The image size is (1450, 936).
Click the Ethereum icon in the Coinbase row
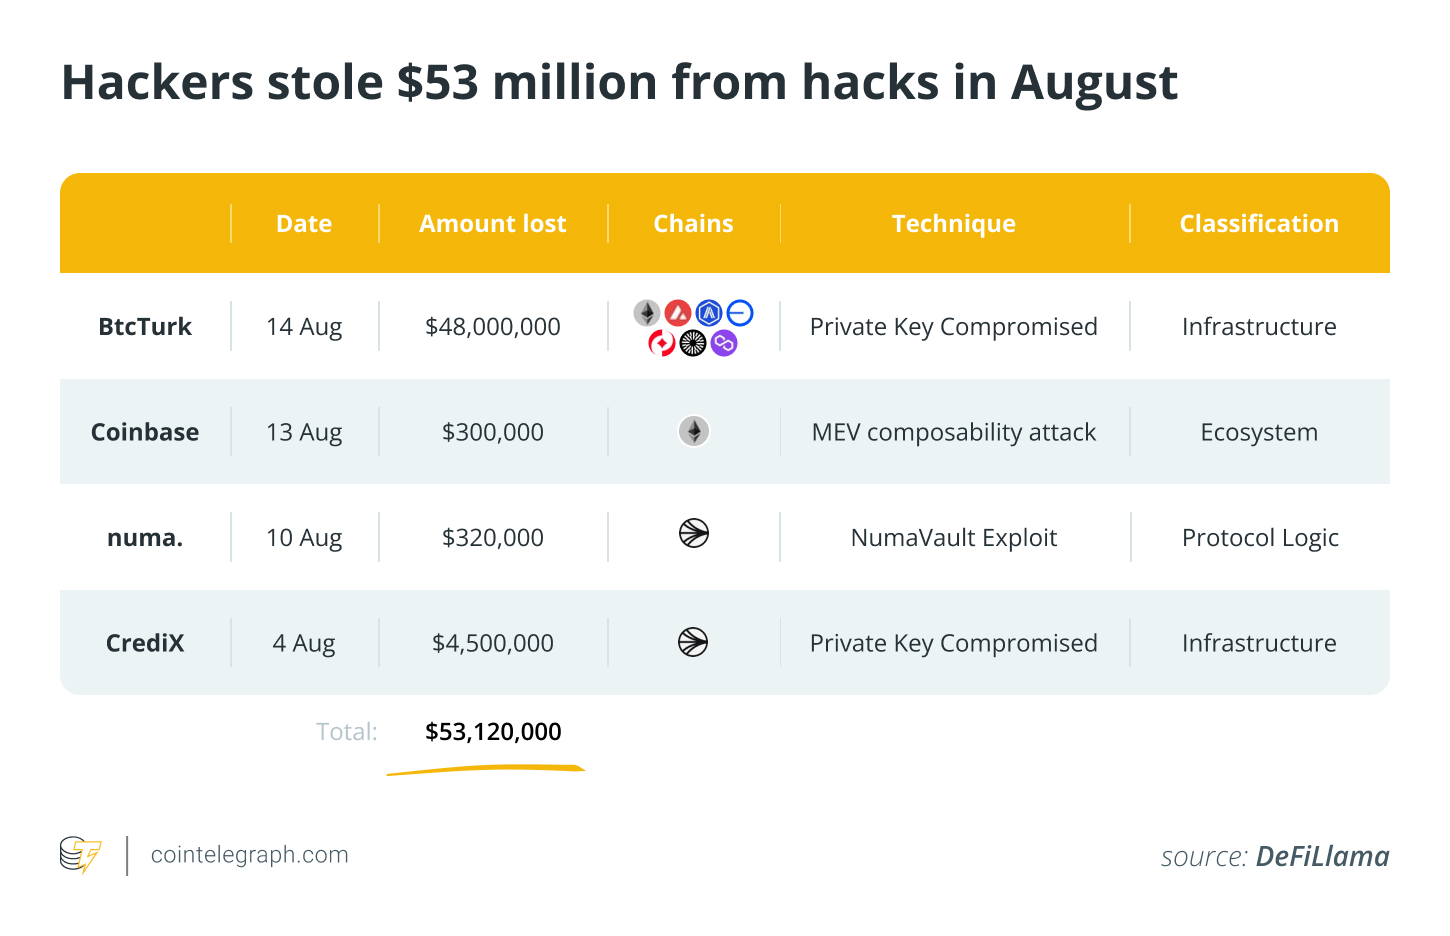[694, 431]
